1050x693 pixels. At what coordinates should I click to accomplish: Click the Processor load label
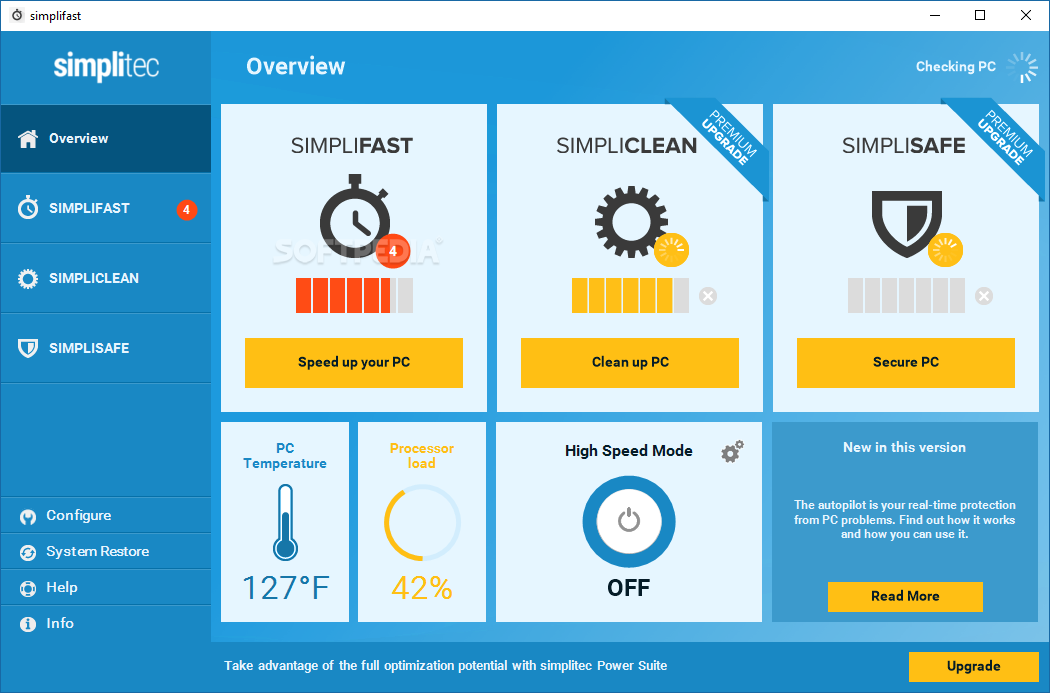click(x=422, y=456)
